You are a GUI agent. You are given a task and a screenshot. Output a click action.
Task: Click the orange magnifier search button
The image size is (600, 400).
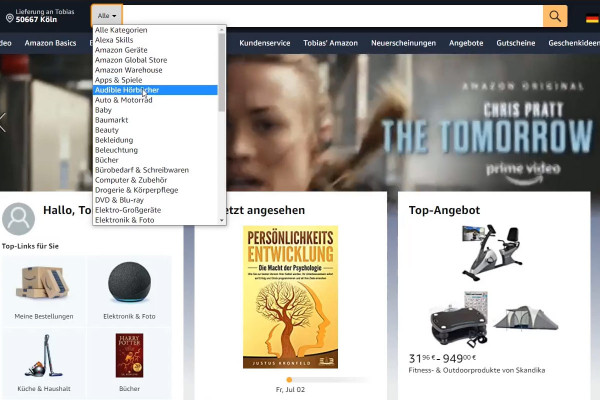(x=555, y=16)
